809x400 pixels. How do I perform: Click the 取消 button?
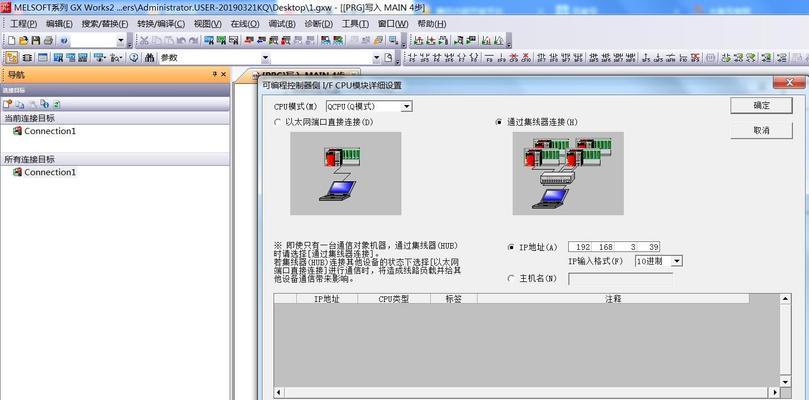point(762,131)
